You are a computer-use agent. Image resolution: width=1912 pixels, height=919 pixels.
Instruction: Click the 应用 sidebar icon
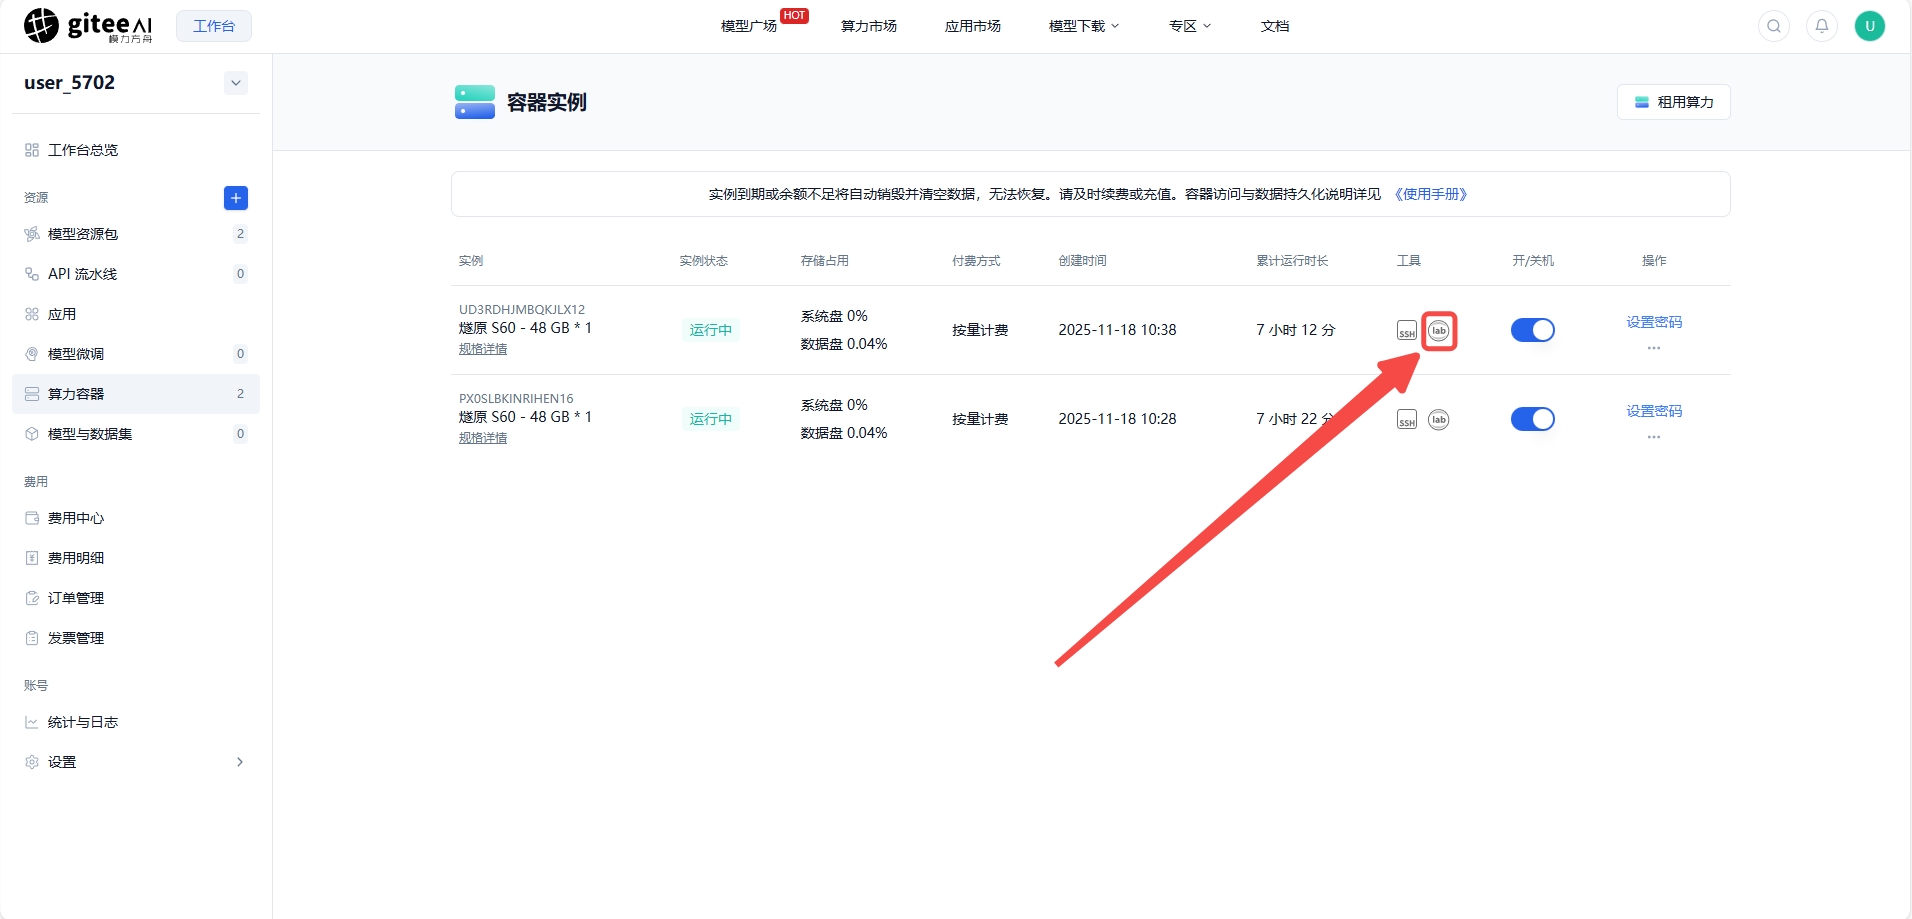pyautogui.click(x=32, y=314)
